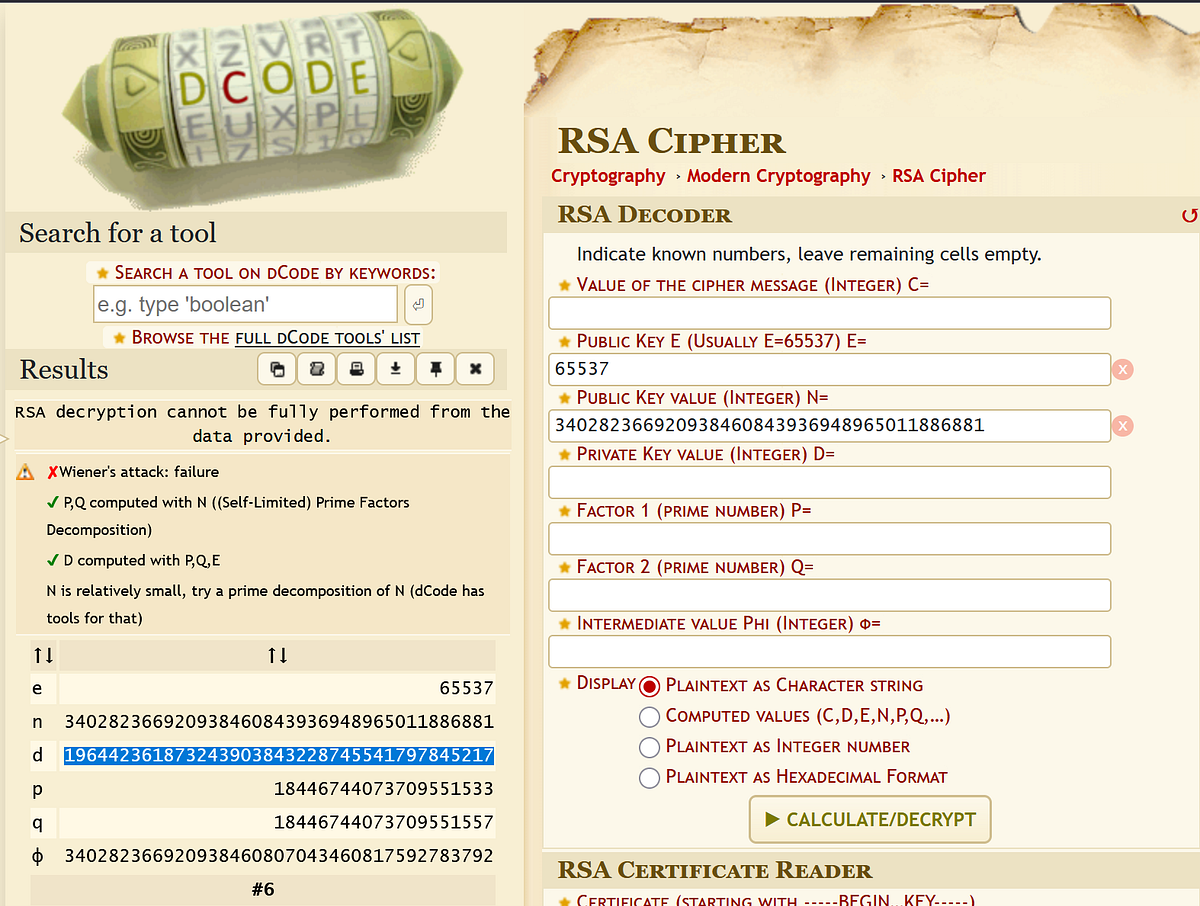Click the Wiener's attack warning icon
Screen dimensions: 1200x906
[x=26, y=472]
